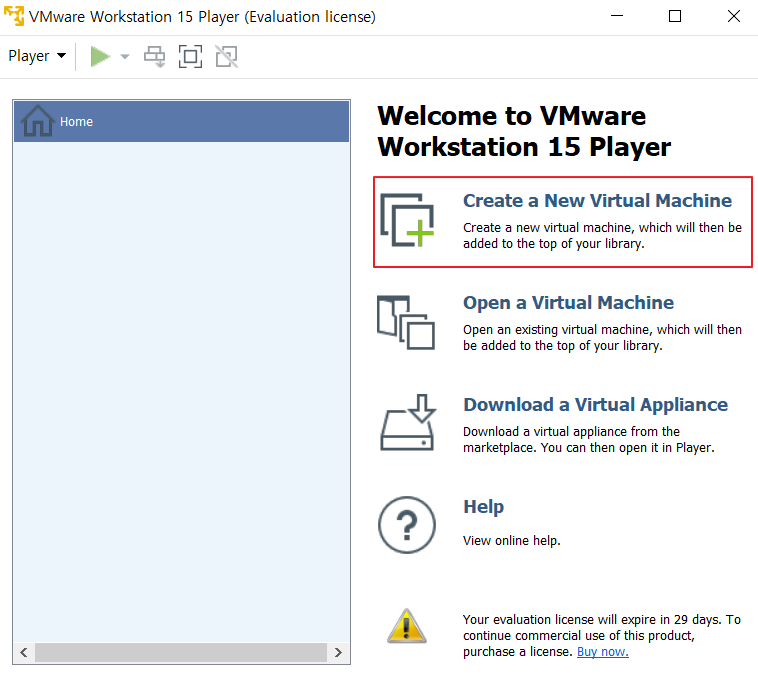Click 'View online help.' text
This screenshot has height=681, width=758.
(511, 540)
